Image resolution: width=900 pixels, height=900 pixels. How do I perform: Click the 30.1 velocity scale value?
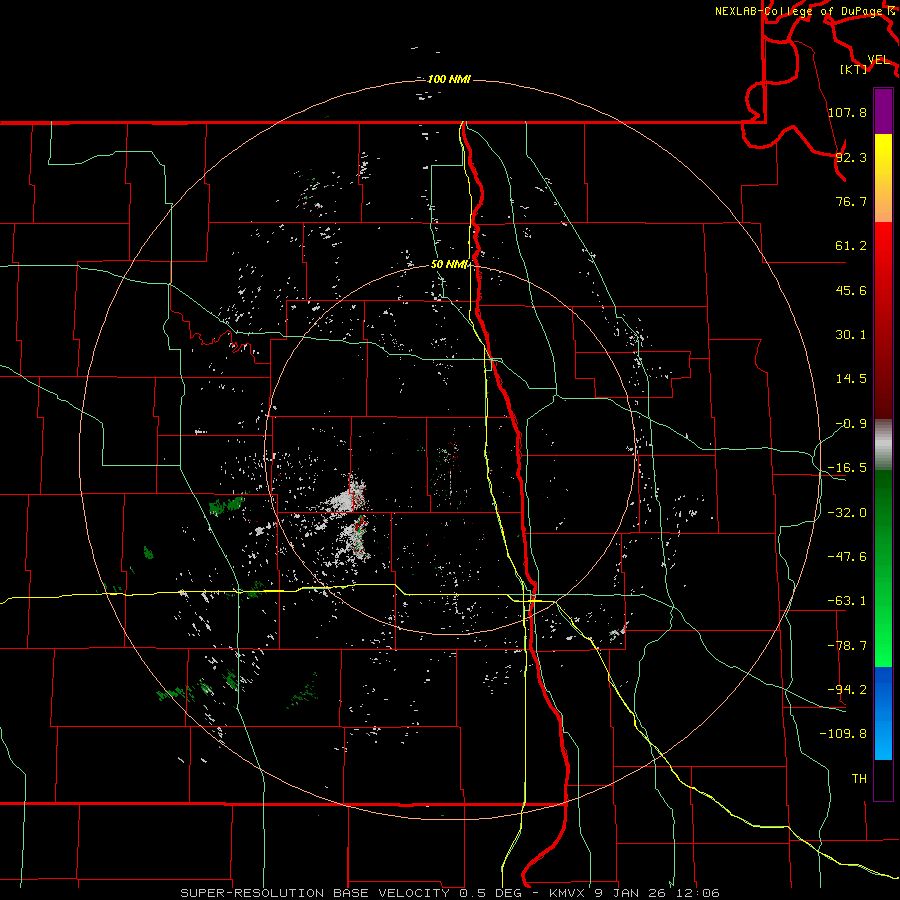tap(851, 335)
